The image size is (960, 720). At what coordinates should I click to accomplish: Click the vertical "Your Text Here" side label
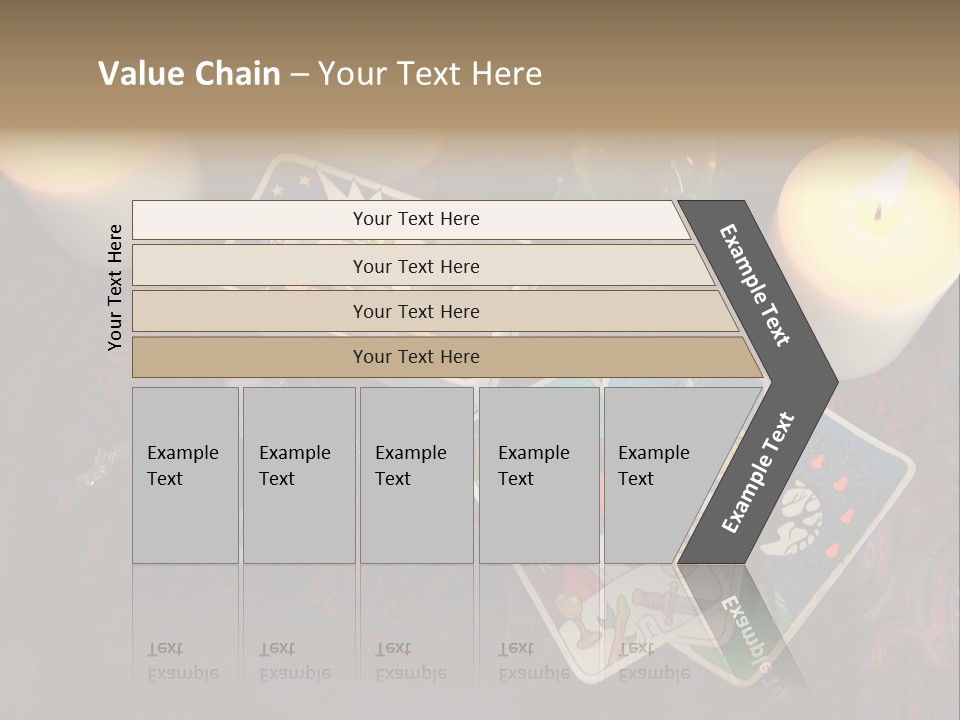click(115, 287)
